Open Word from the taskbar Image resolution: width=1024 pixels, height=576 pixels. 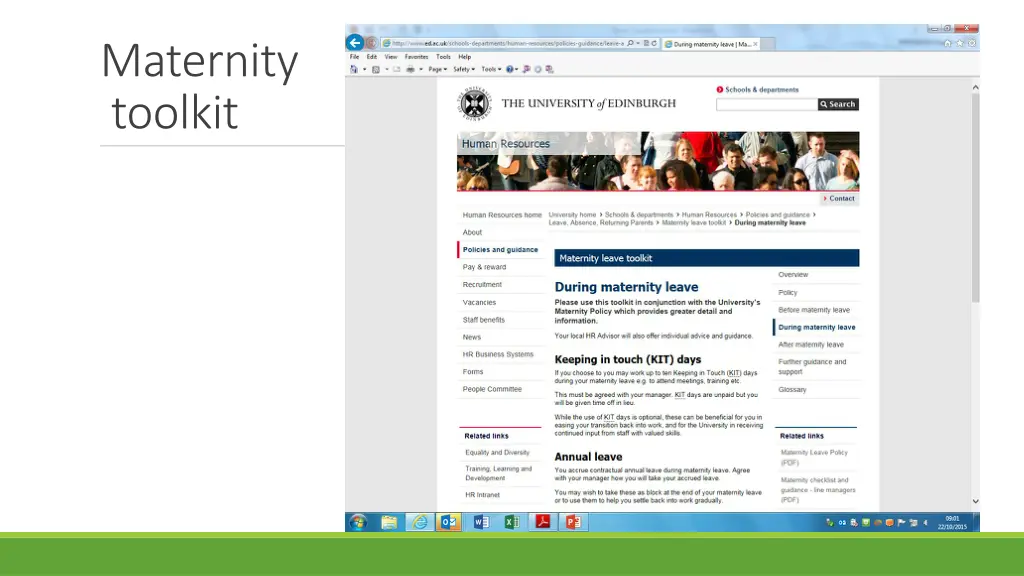point(481,522)
